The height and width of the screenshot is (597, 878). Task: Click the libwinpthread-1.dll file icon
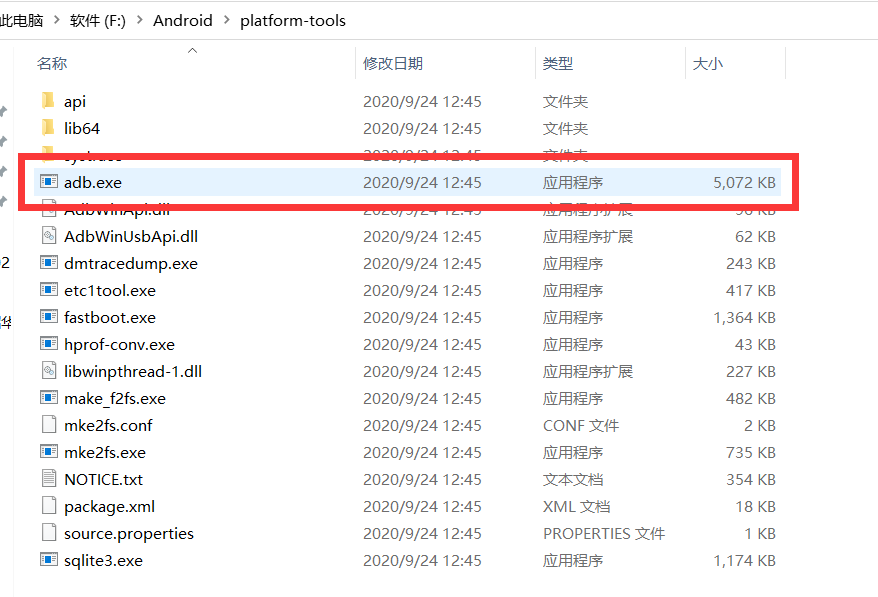coord(49,371)
